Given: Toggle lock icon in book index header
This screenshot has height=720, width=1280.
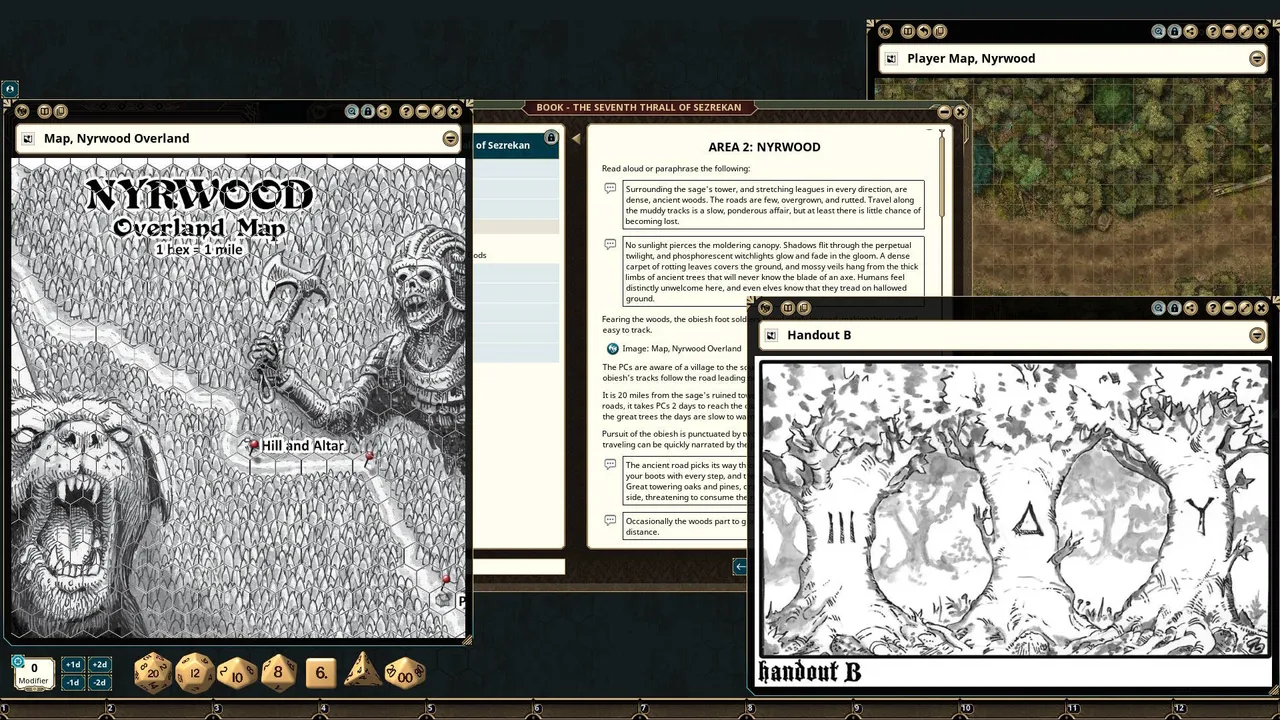Looking at the screenshot, I should (550, 137).
